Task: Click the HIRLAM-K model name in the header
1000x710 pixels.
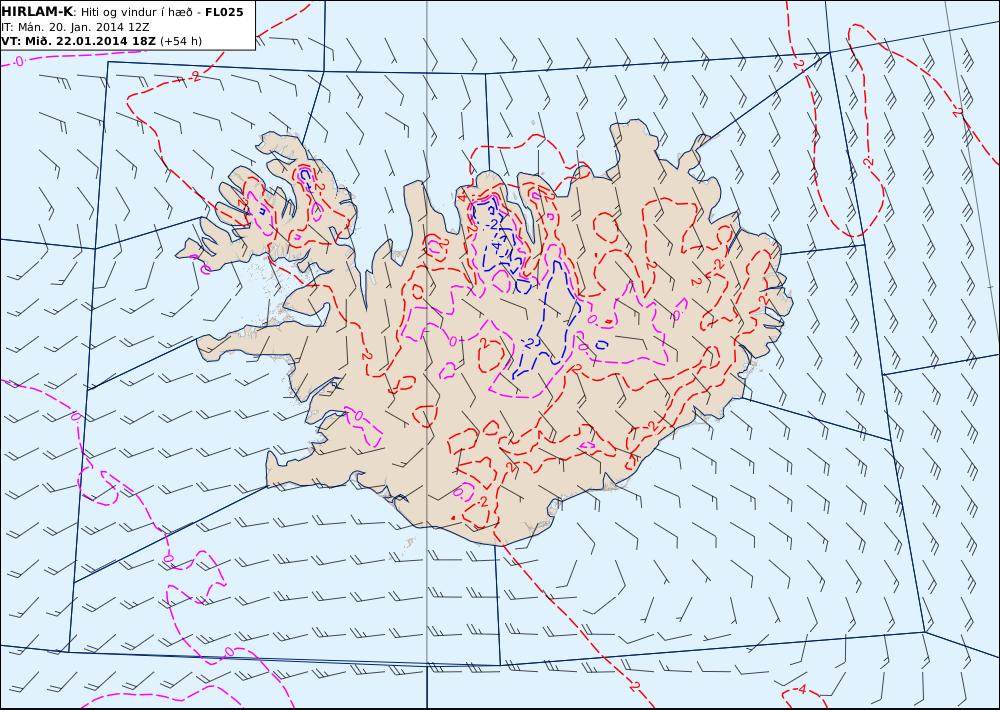Action: tap(37, 11)
